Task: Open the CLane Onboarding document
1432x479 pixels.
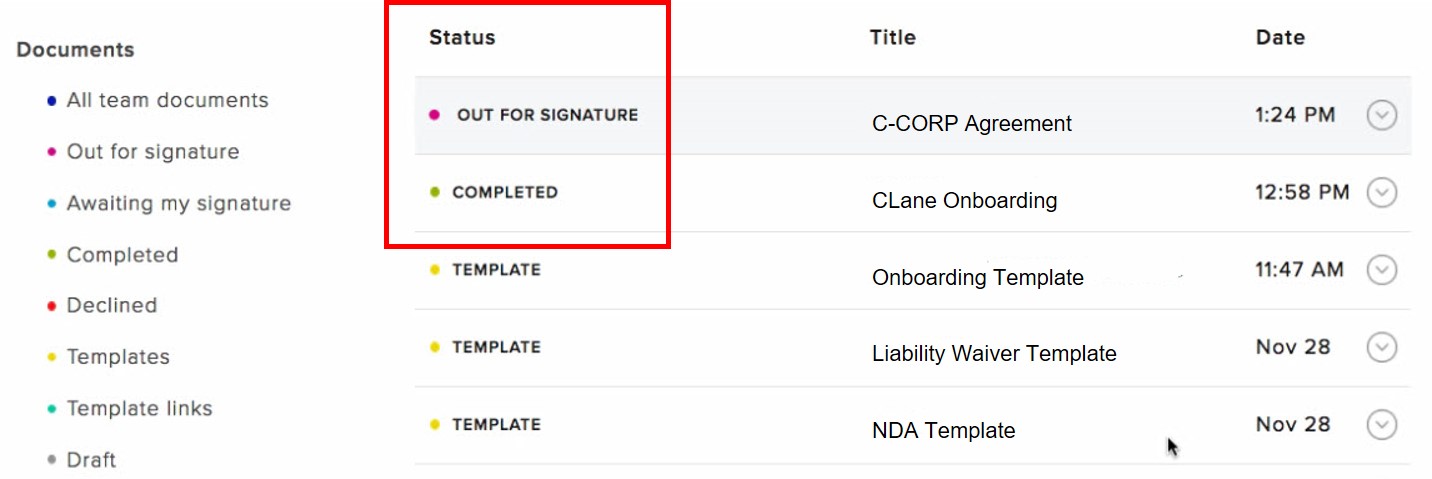Action: point(964,201)
